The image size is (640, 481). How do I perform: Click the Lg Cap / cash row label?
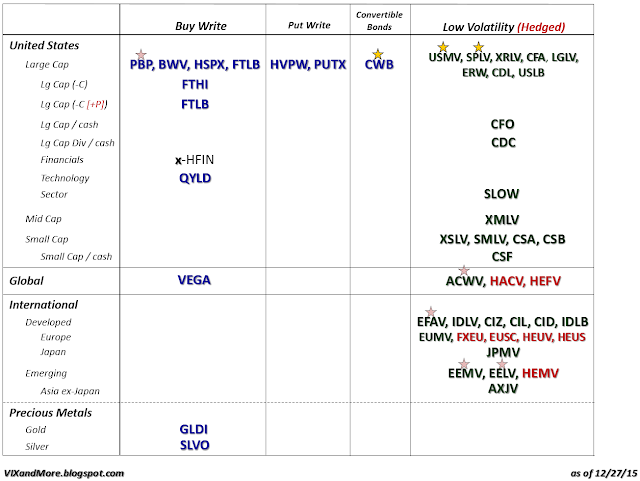click(69, 125)
